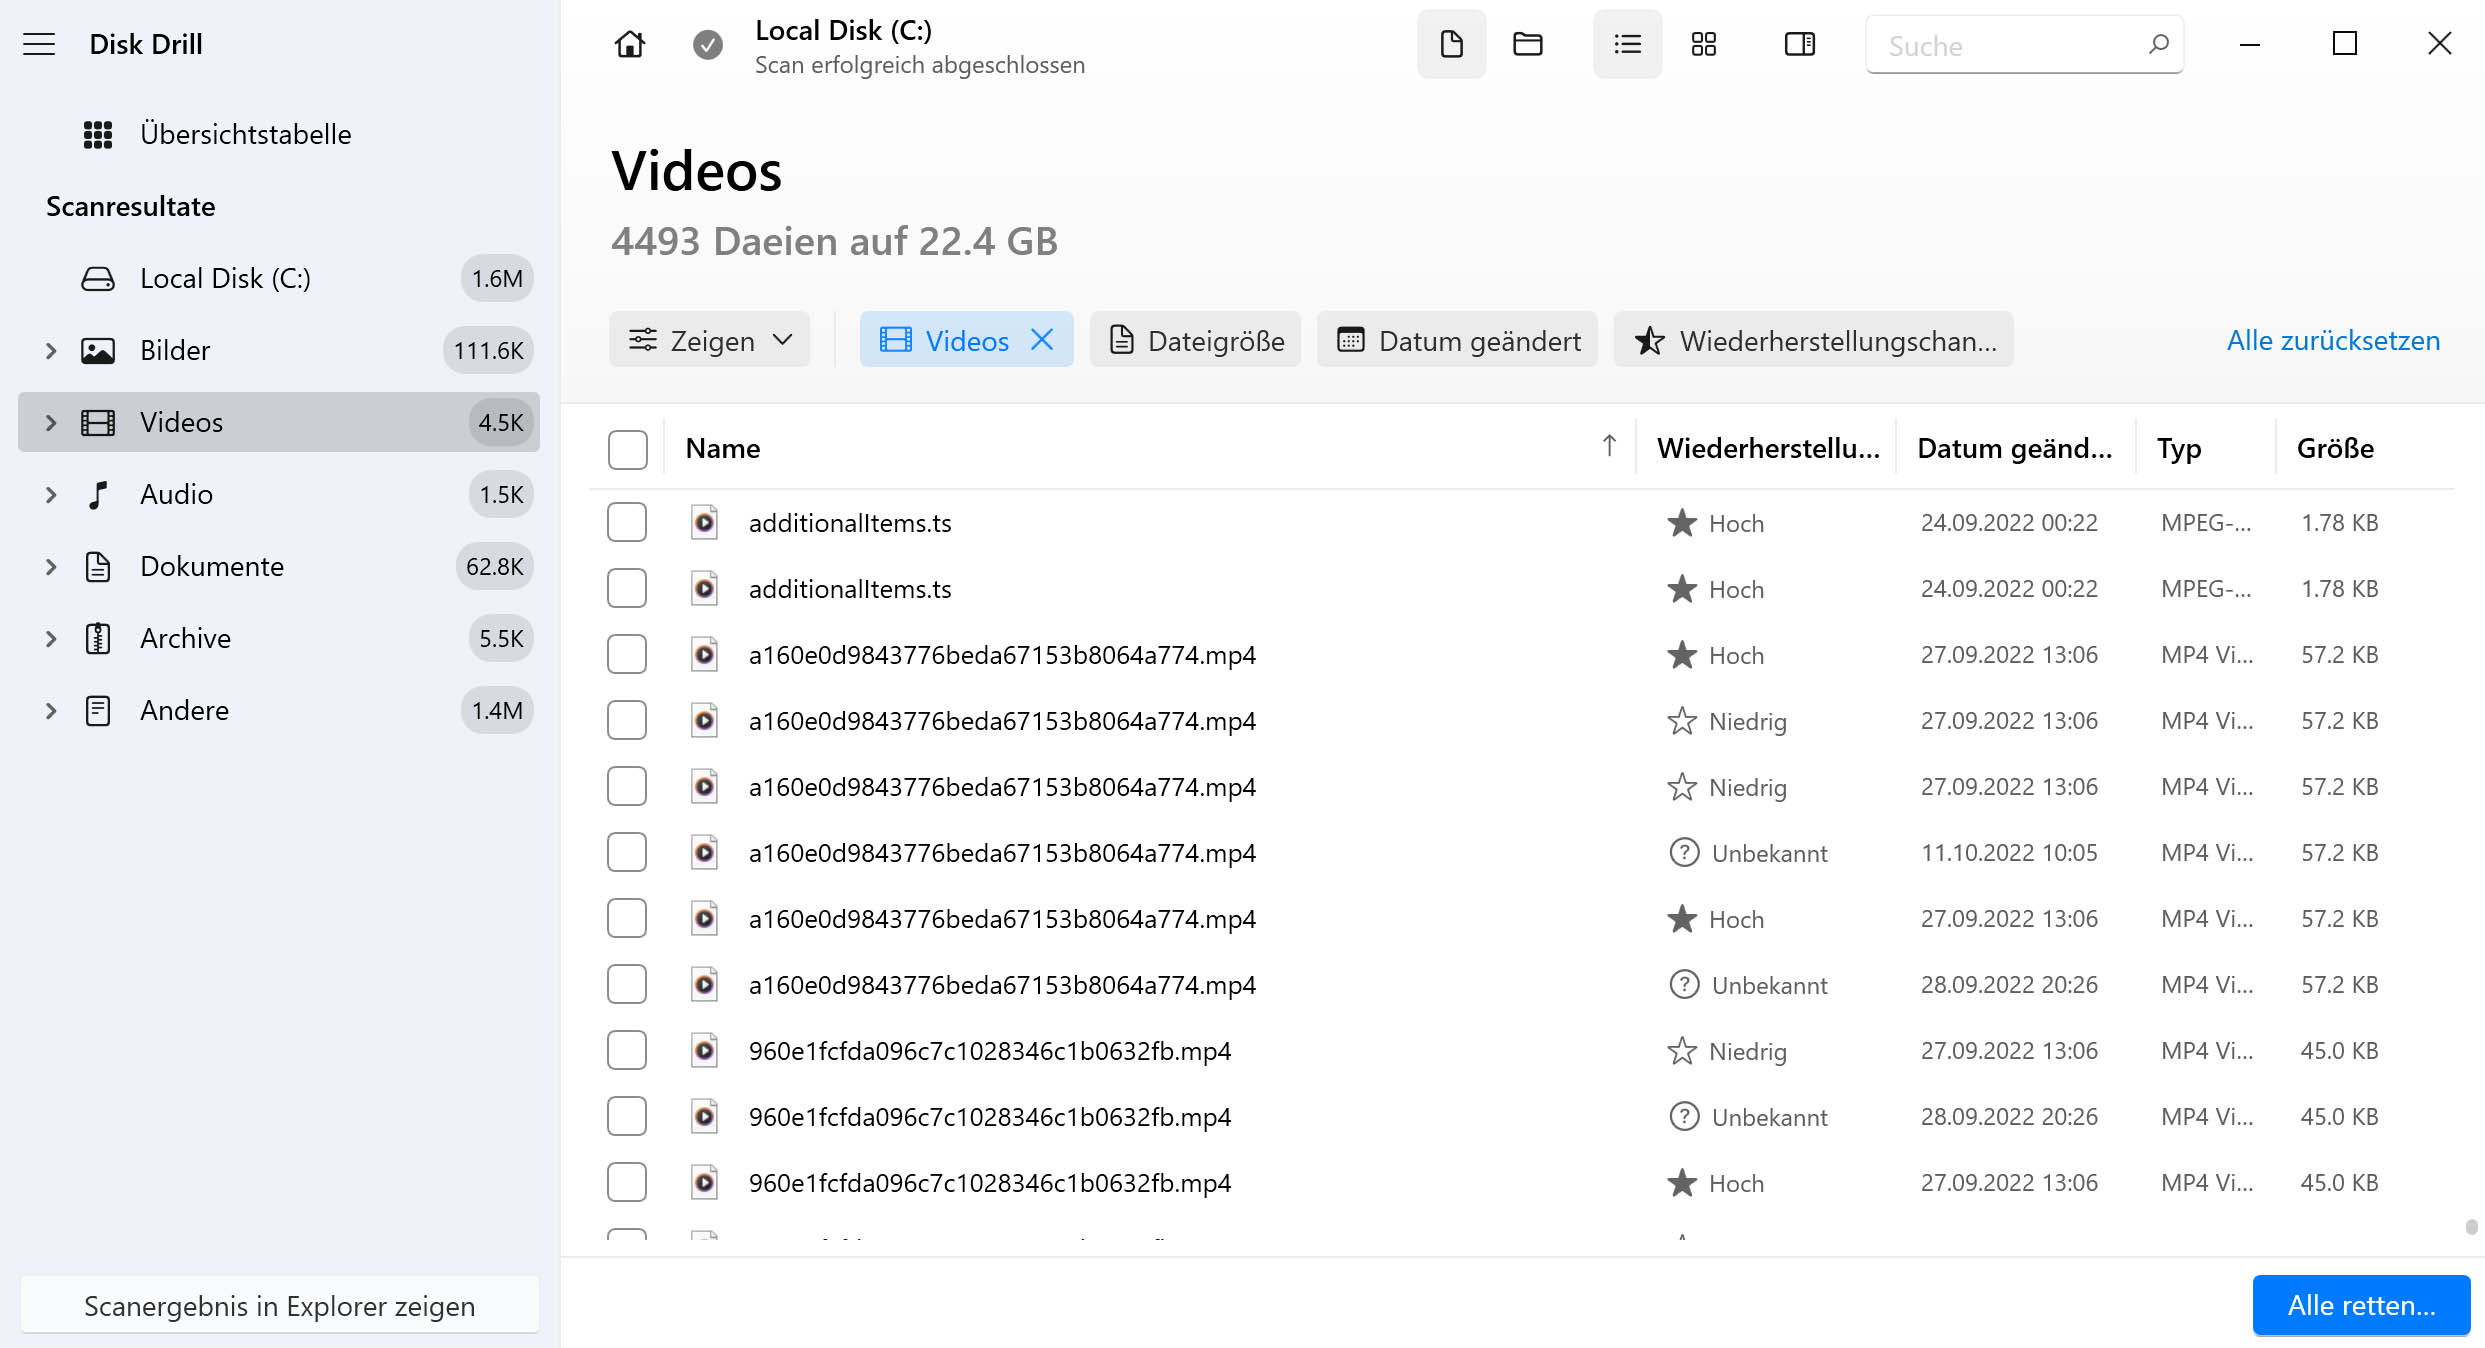The width and height of the screenshot is (2485, 1348).
Task: Select Local Disk (C:) scan result
Action: (x=279, y=278)
